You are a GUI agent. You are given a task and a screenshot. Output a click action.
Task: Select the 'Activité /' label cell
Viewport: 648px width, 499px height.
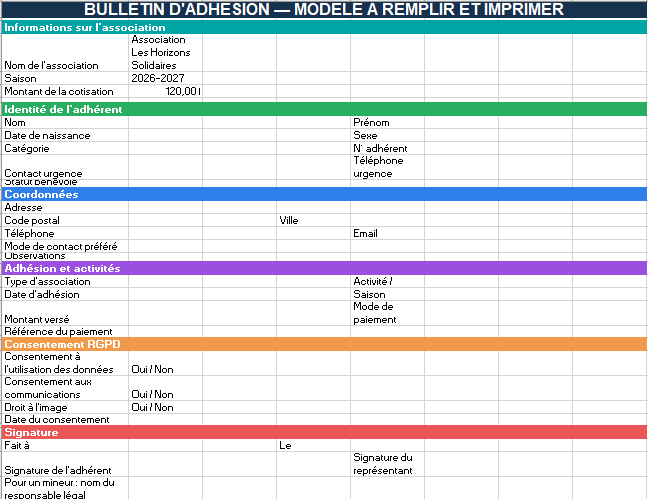(387, 282)
